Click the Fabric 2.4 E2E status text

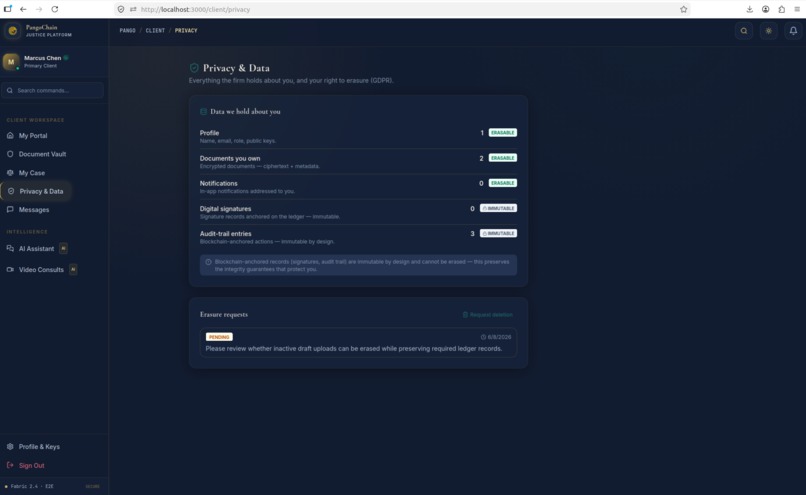click(x=32, y=486)
